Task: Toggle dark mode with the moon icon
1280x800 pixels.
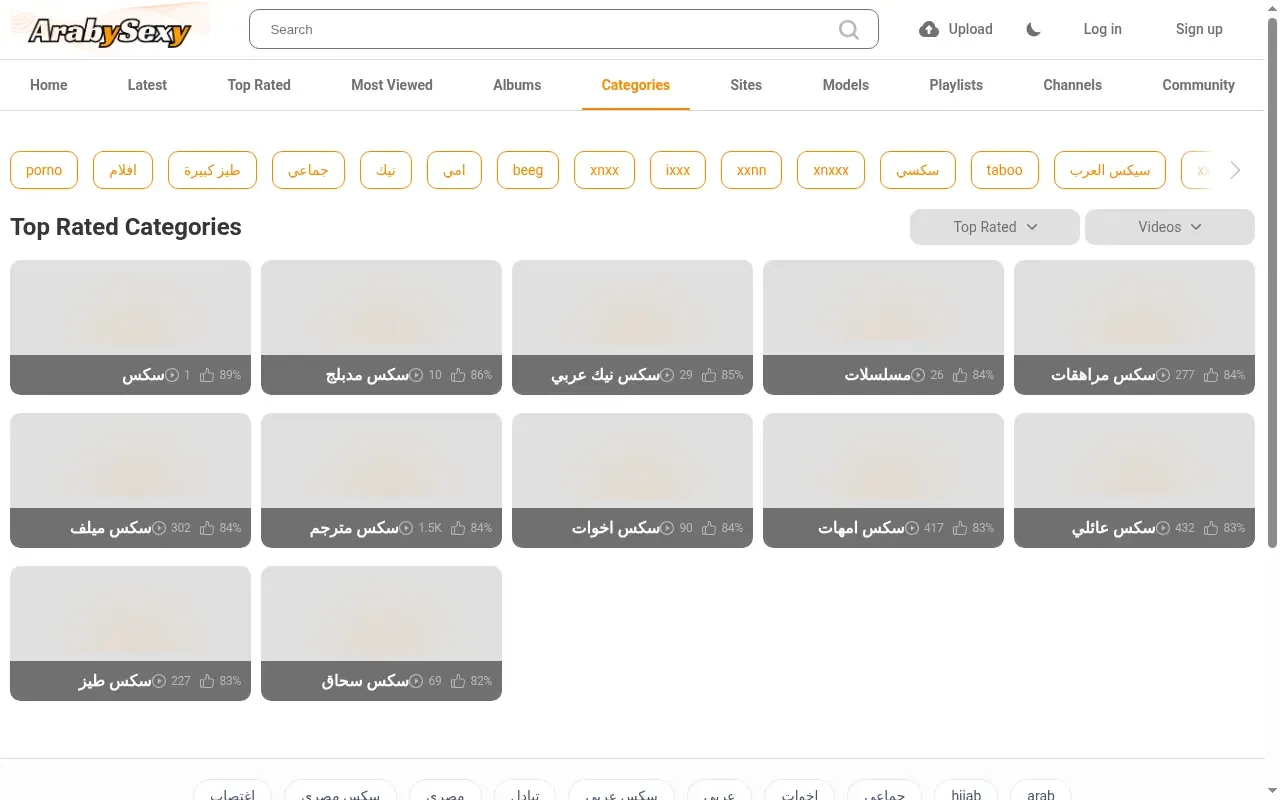Action: tap(1033, 29)
